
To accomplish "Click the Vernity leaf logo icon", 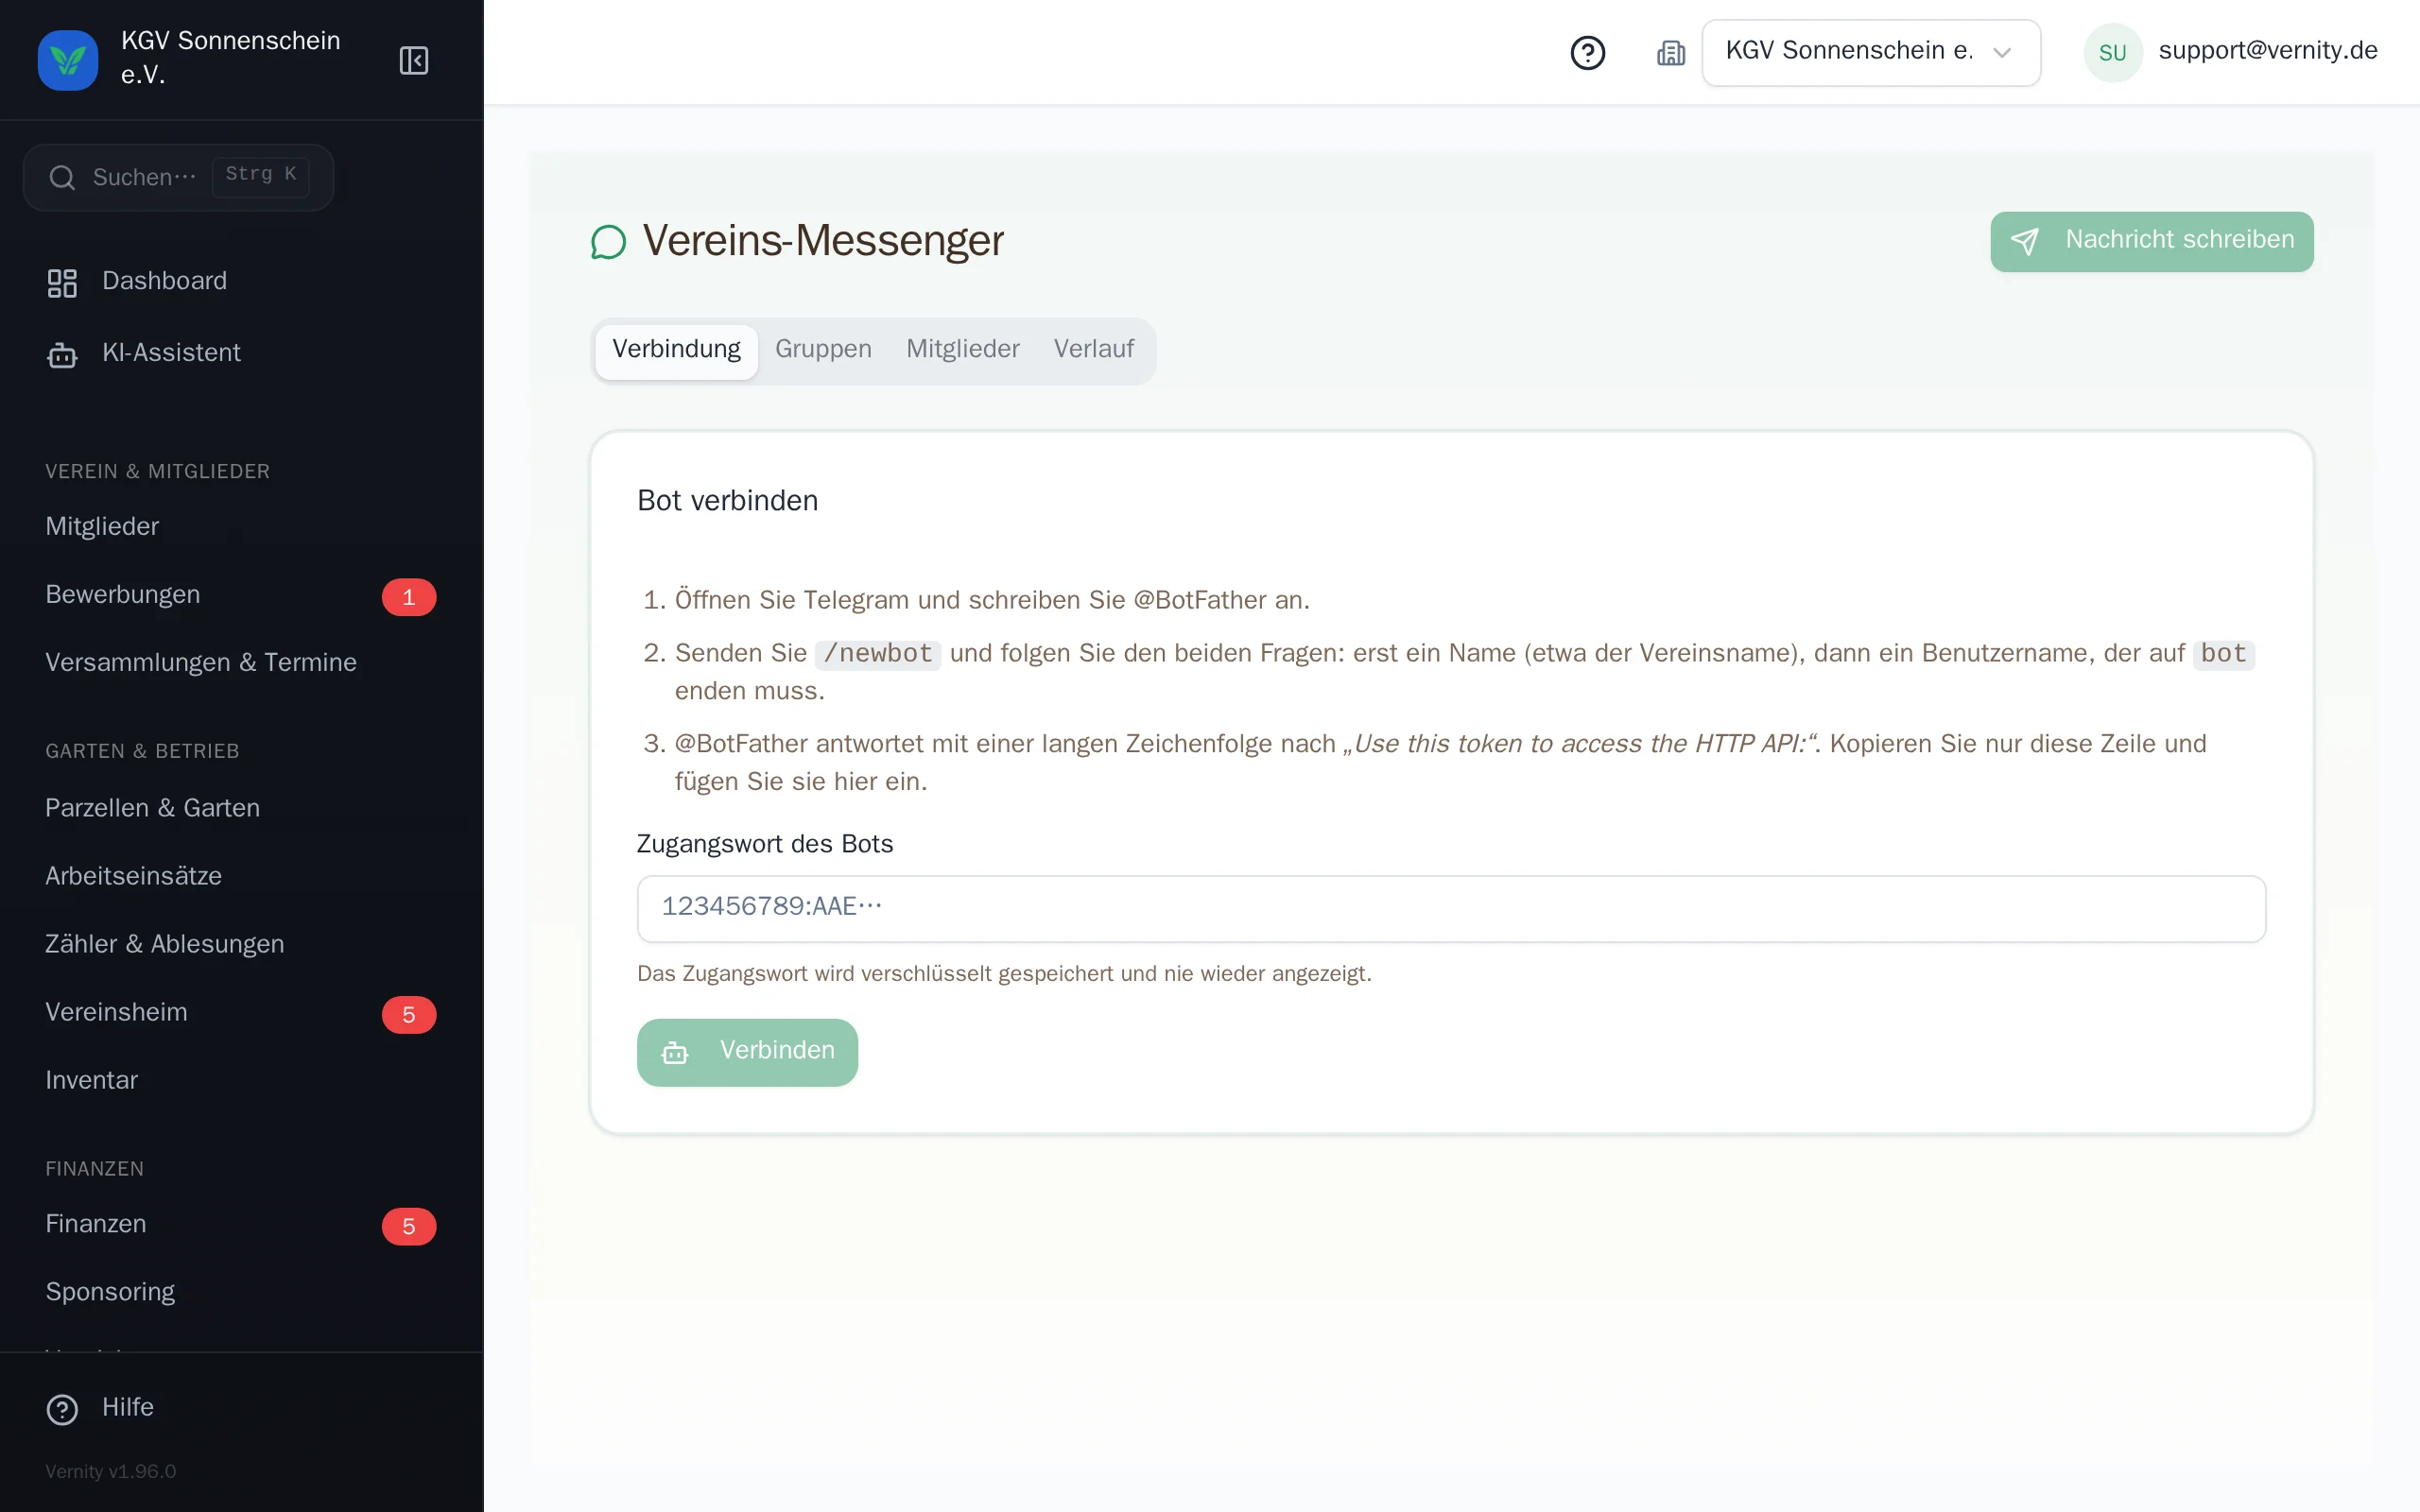I will pyautogui.click(x=68, y=60).
